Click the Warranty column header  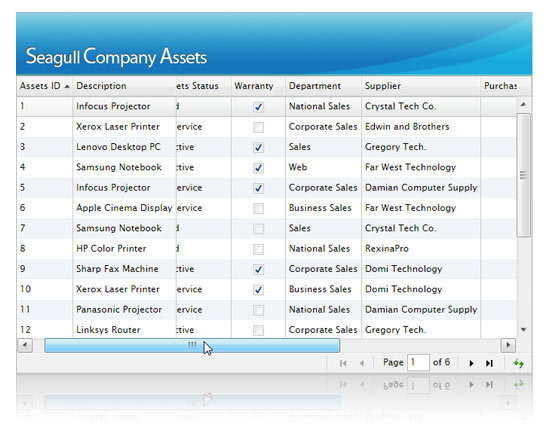point(258,86)
